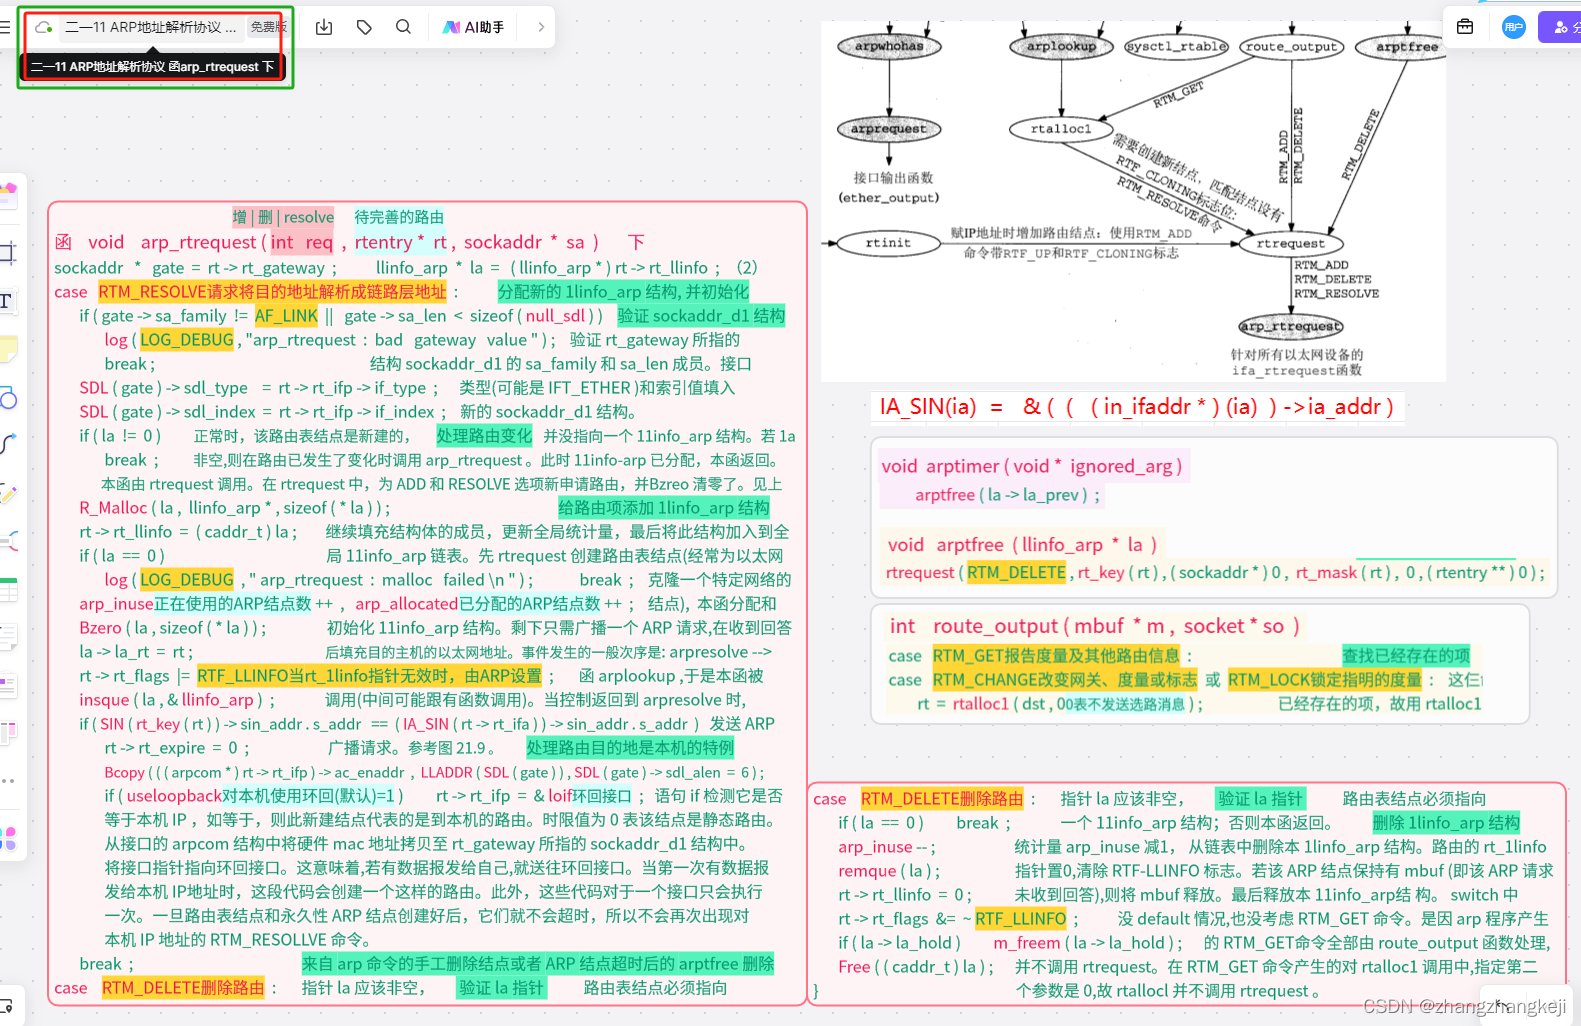
Task: Click RTM_DELETE删除路由 in right panel
Action: [942, 799]
